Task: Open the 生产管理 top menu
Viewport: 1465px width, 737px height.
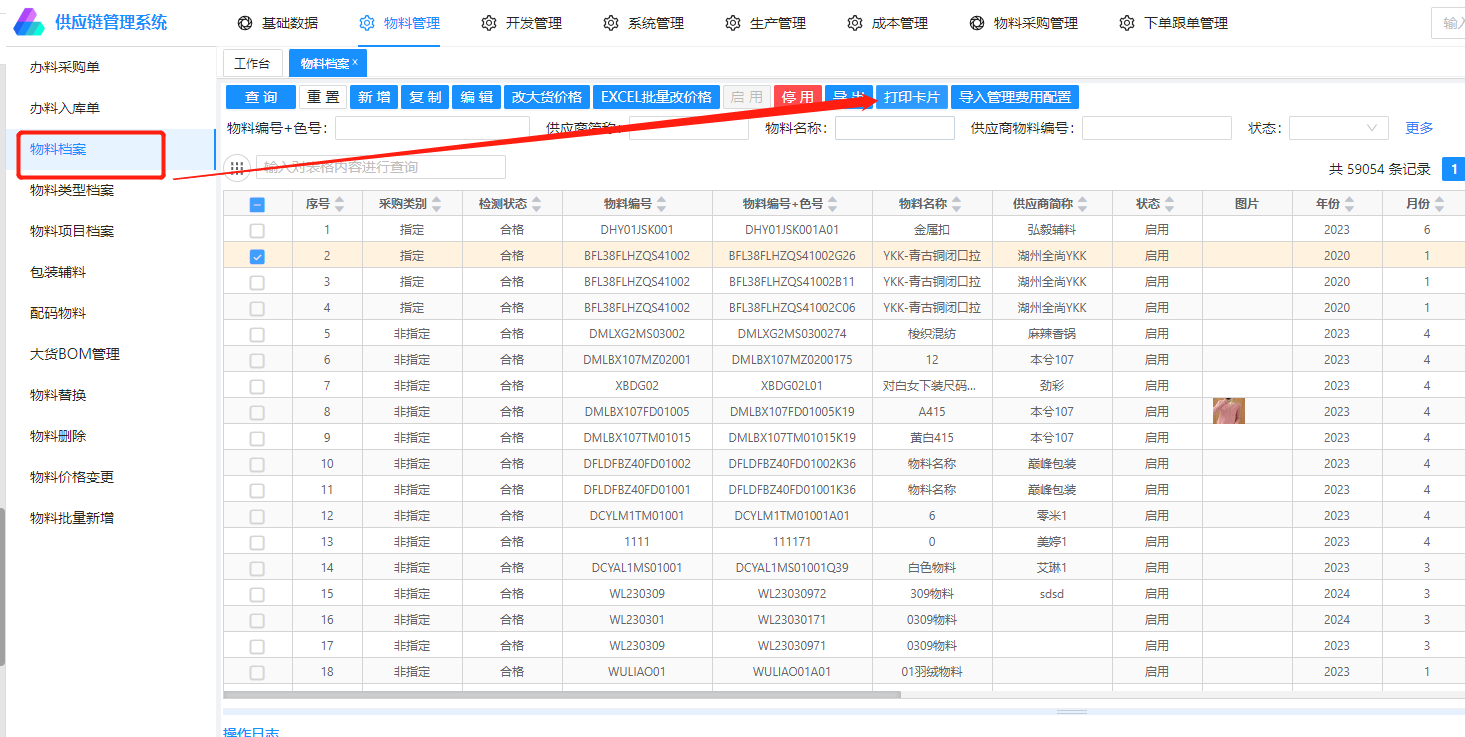Action: click(x=777, y=23)
